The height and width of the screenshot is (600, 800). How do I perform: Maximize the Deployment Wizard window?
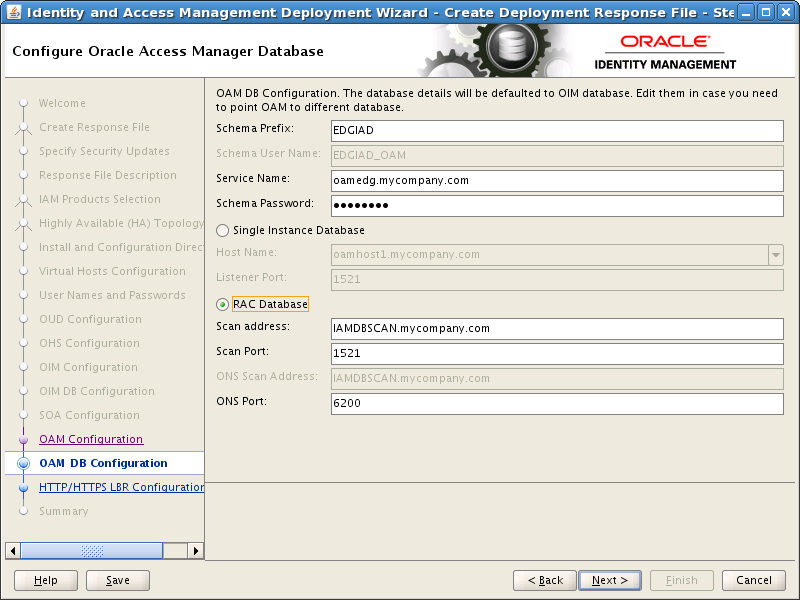pyautogui.click(x=766, y=12)
